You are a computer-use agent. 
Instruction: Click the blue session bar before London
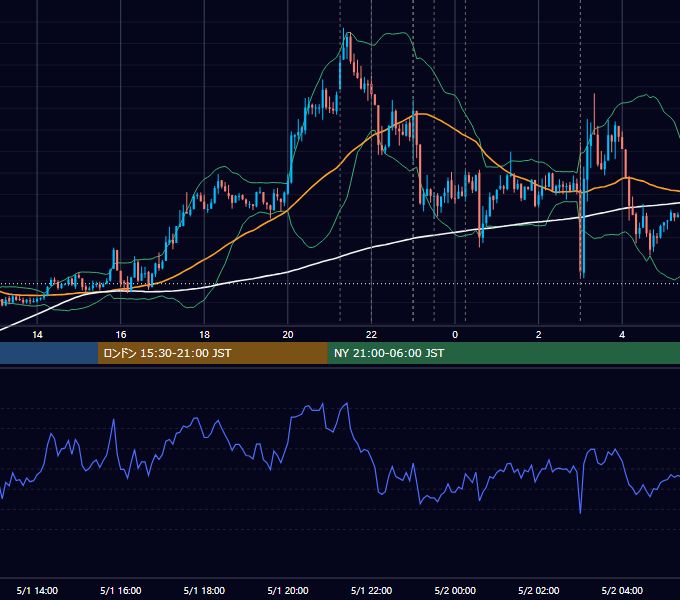(x=49, y=353)
